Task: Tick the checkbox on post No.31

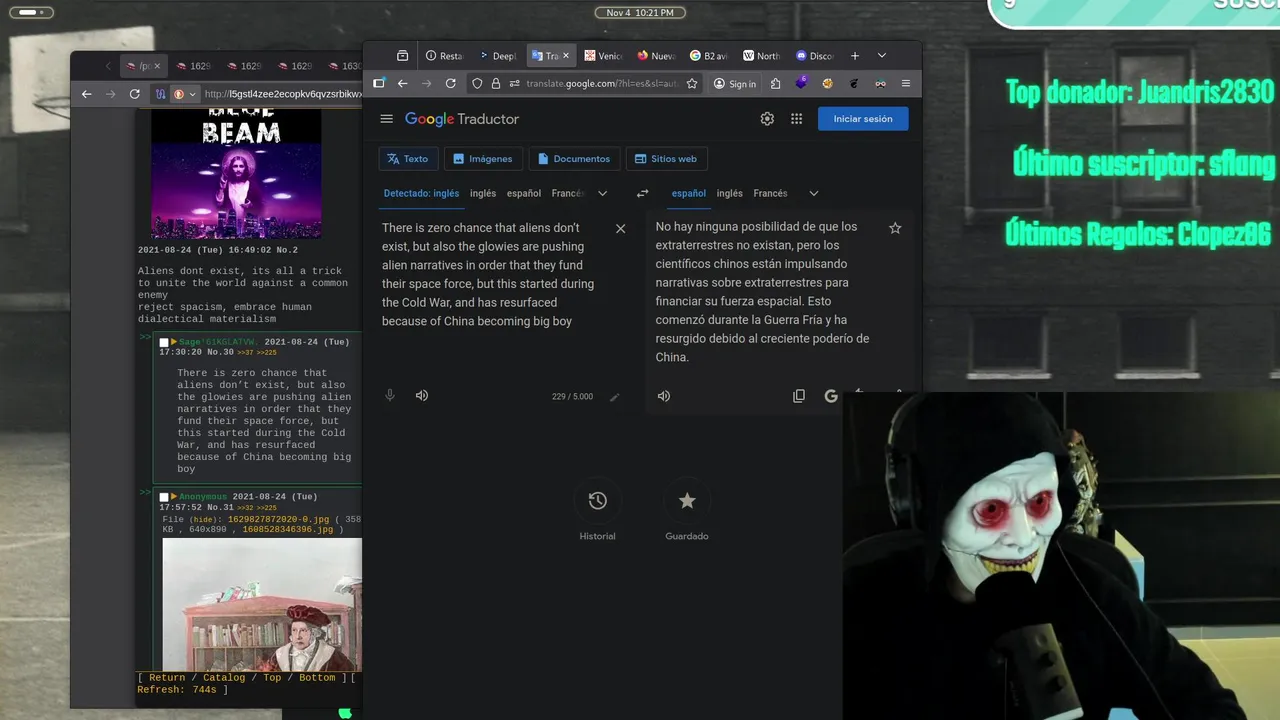Action: (x=164, y=497)
